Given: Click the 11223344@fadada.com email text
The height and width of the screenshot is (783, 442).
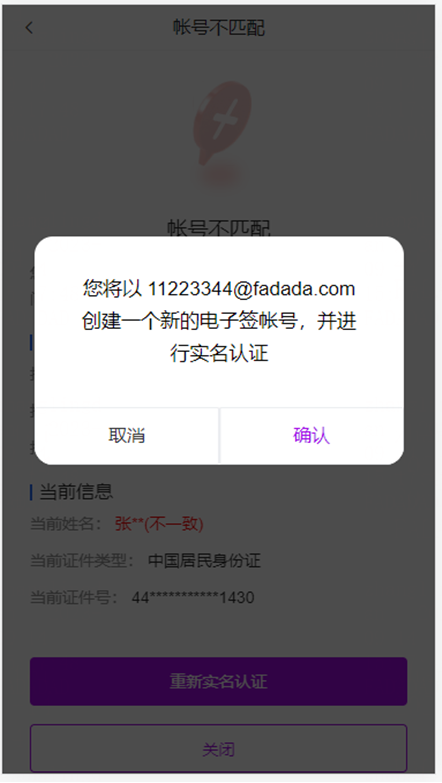Looking at the screenshot, I should coord(252,289).
